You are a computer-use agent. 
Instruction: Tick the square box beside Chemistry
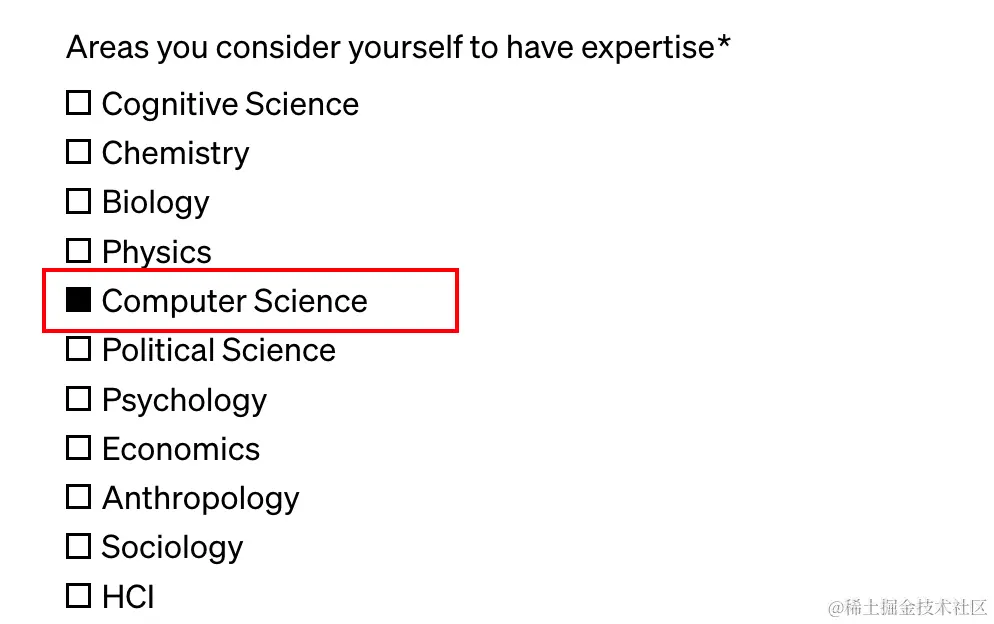pos(79,152)
